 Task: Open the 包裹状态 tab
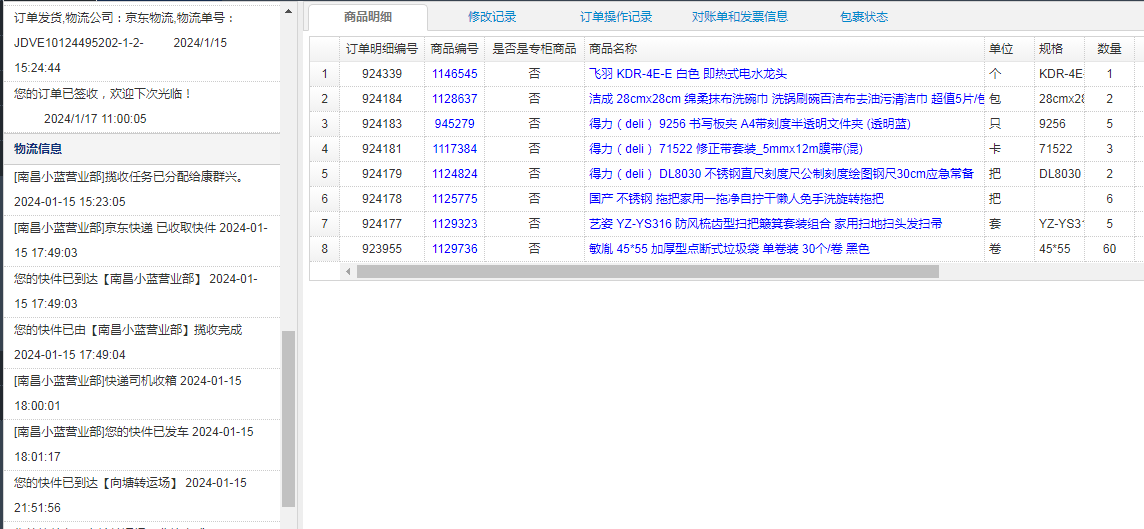click(x=864, y=17)
